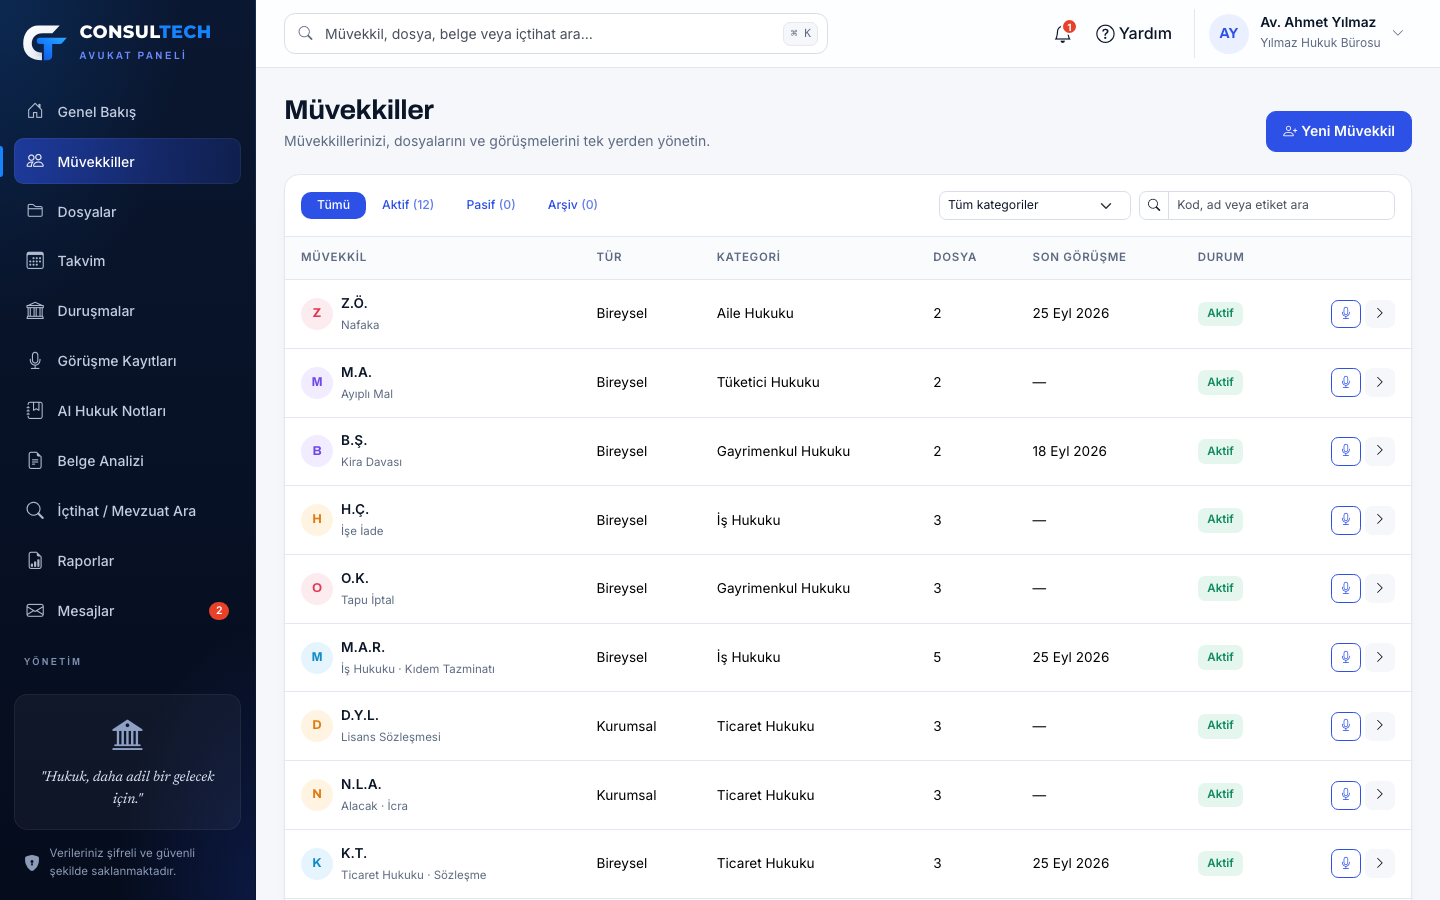The height and width of the screenshot is (900, 1440).
Task: Switch to the Pasif (0) tab
Action: coord(491,205)
